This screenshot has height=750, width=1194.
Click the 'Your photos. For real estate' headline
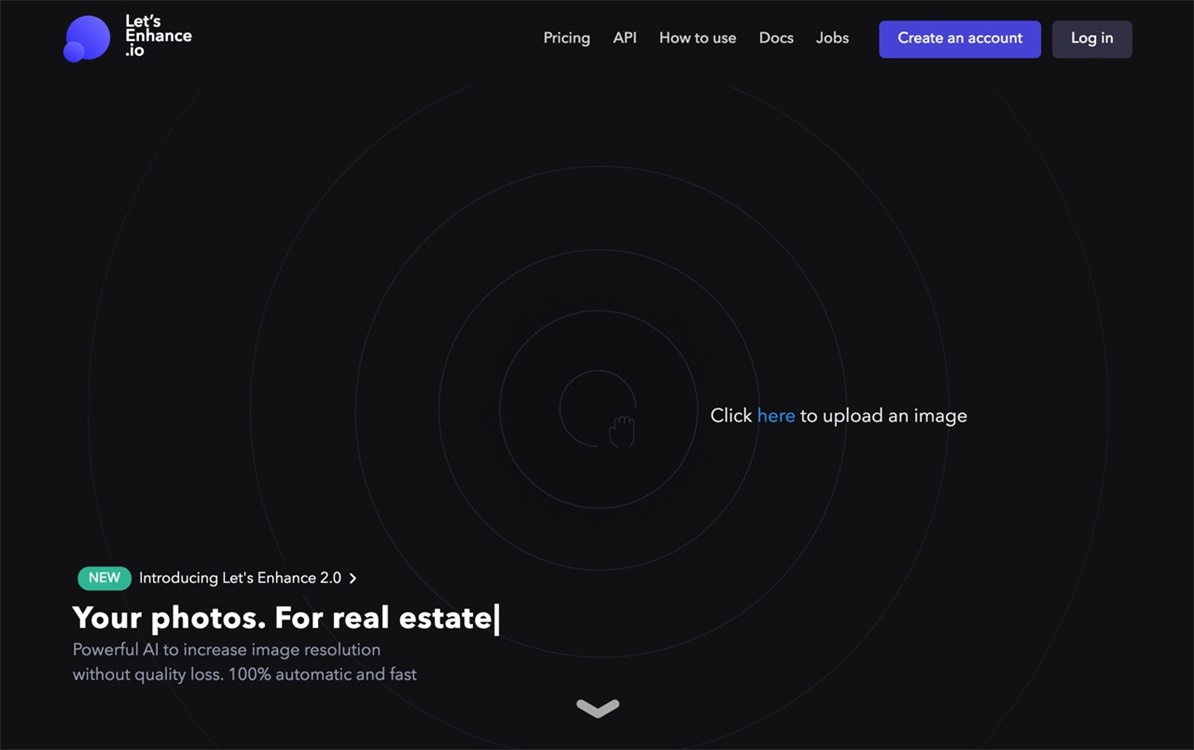282,618
